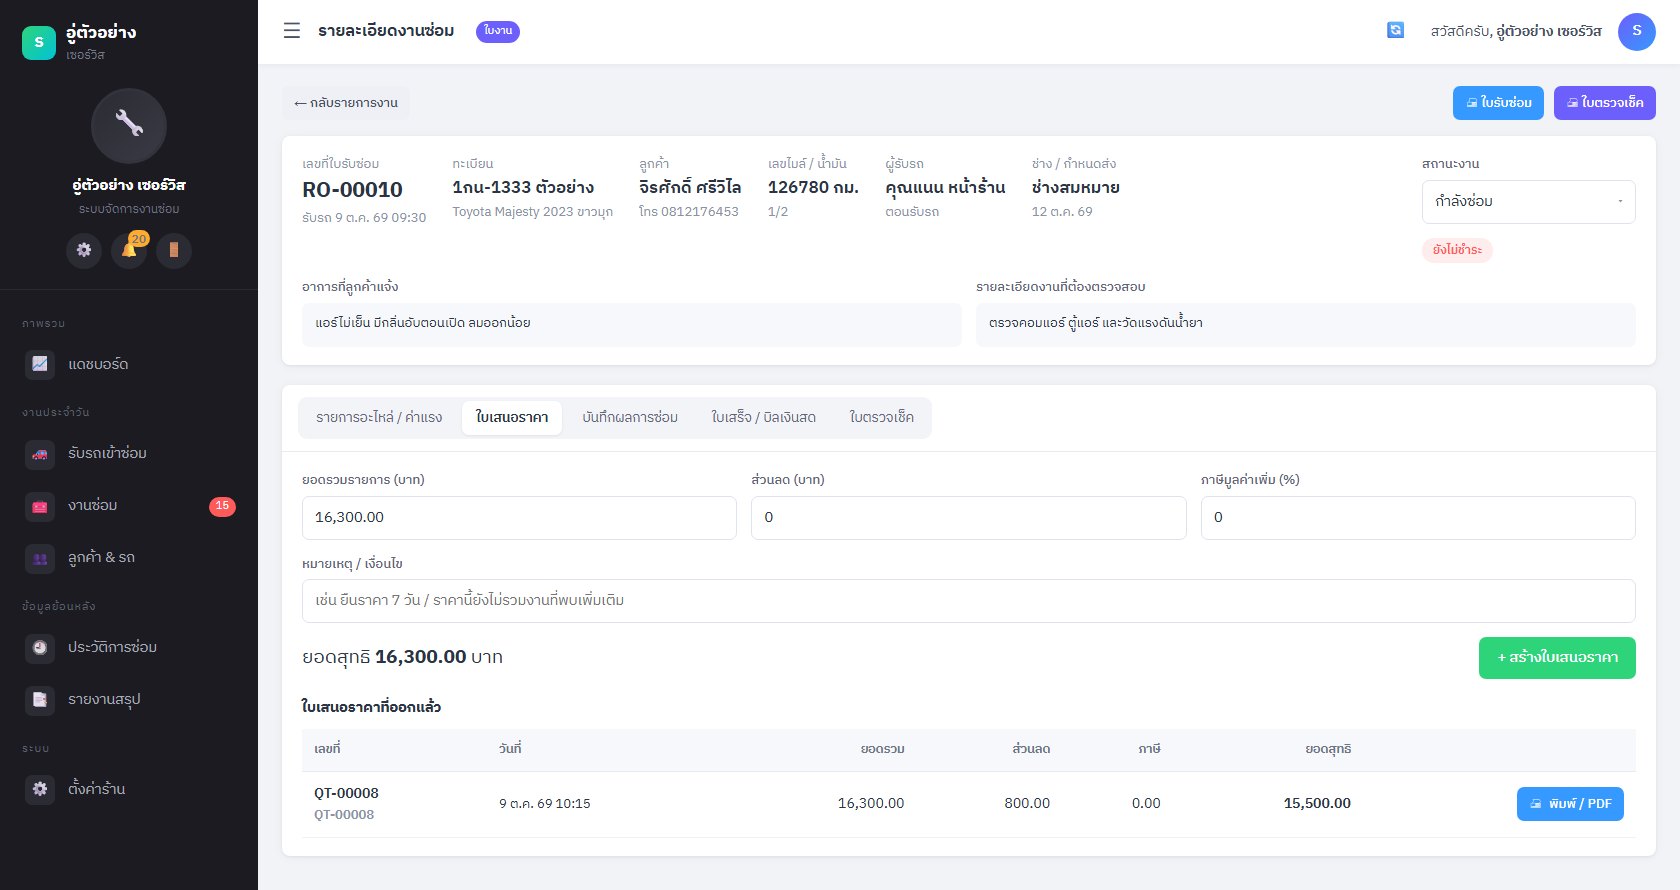This screenshot has width=1680, height=890.
Task: Print QT-00008 with พิมพ์ / PDF
Action: click(x=1570, y=804)
